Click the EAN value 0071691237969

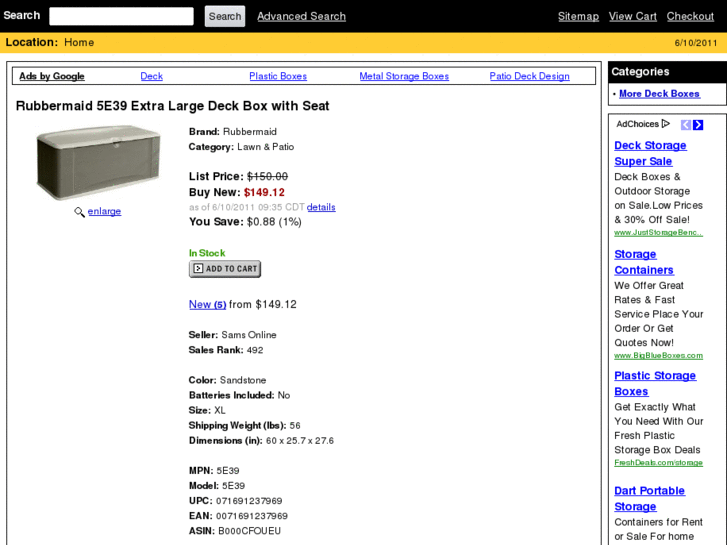(252, 516)
